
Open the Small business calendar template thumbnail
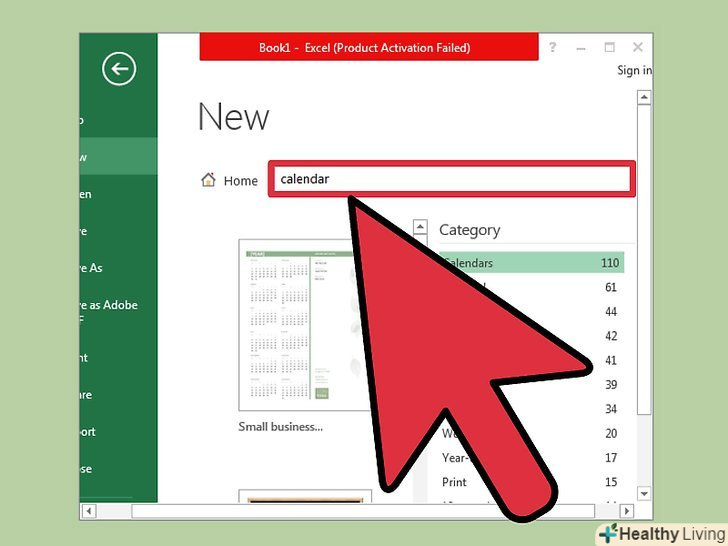coord(305,325)
